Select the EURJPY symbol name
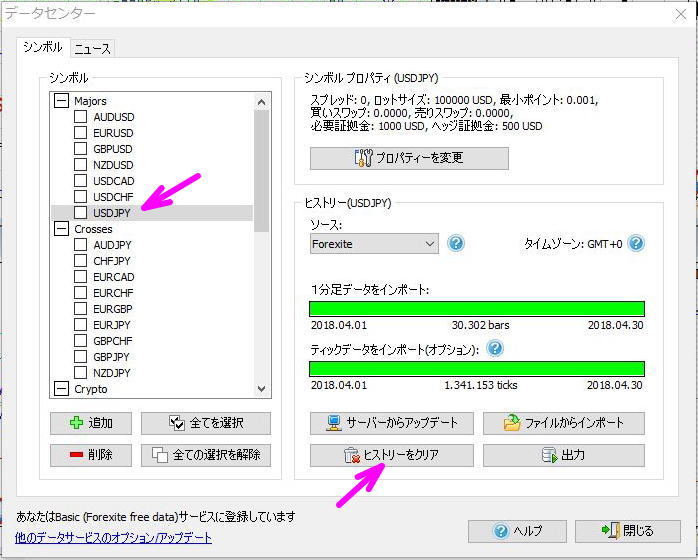The image size is (698, 560). click(x=112, y=325)
